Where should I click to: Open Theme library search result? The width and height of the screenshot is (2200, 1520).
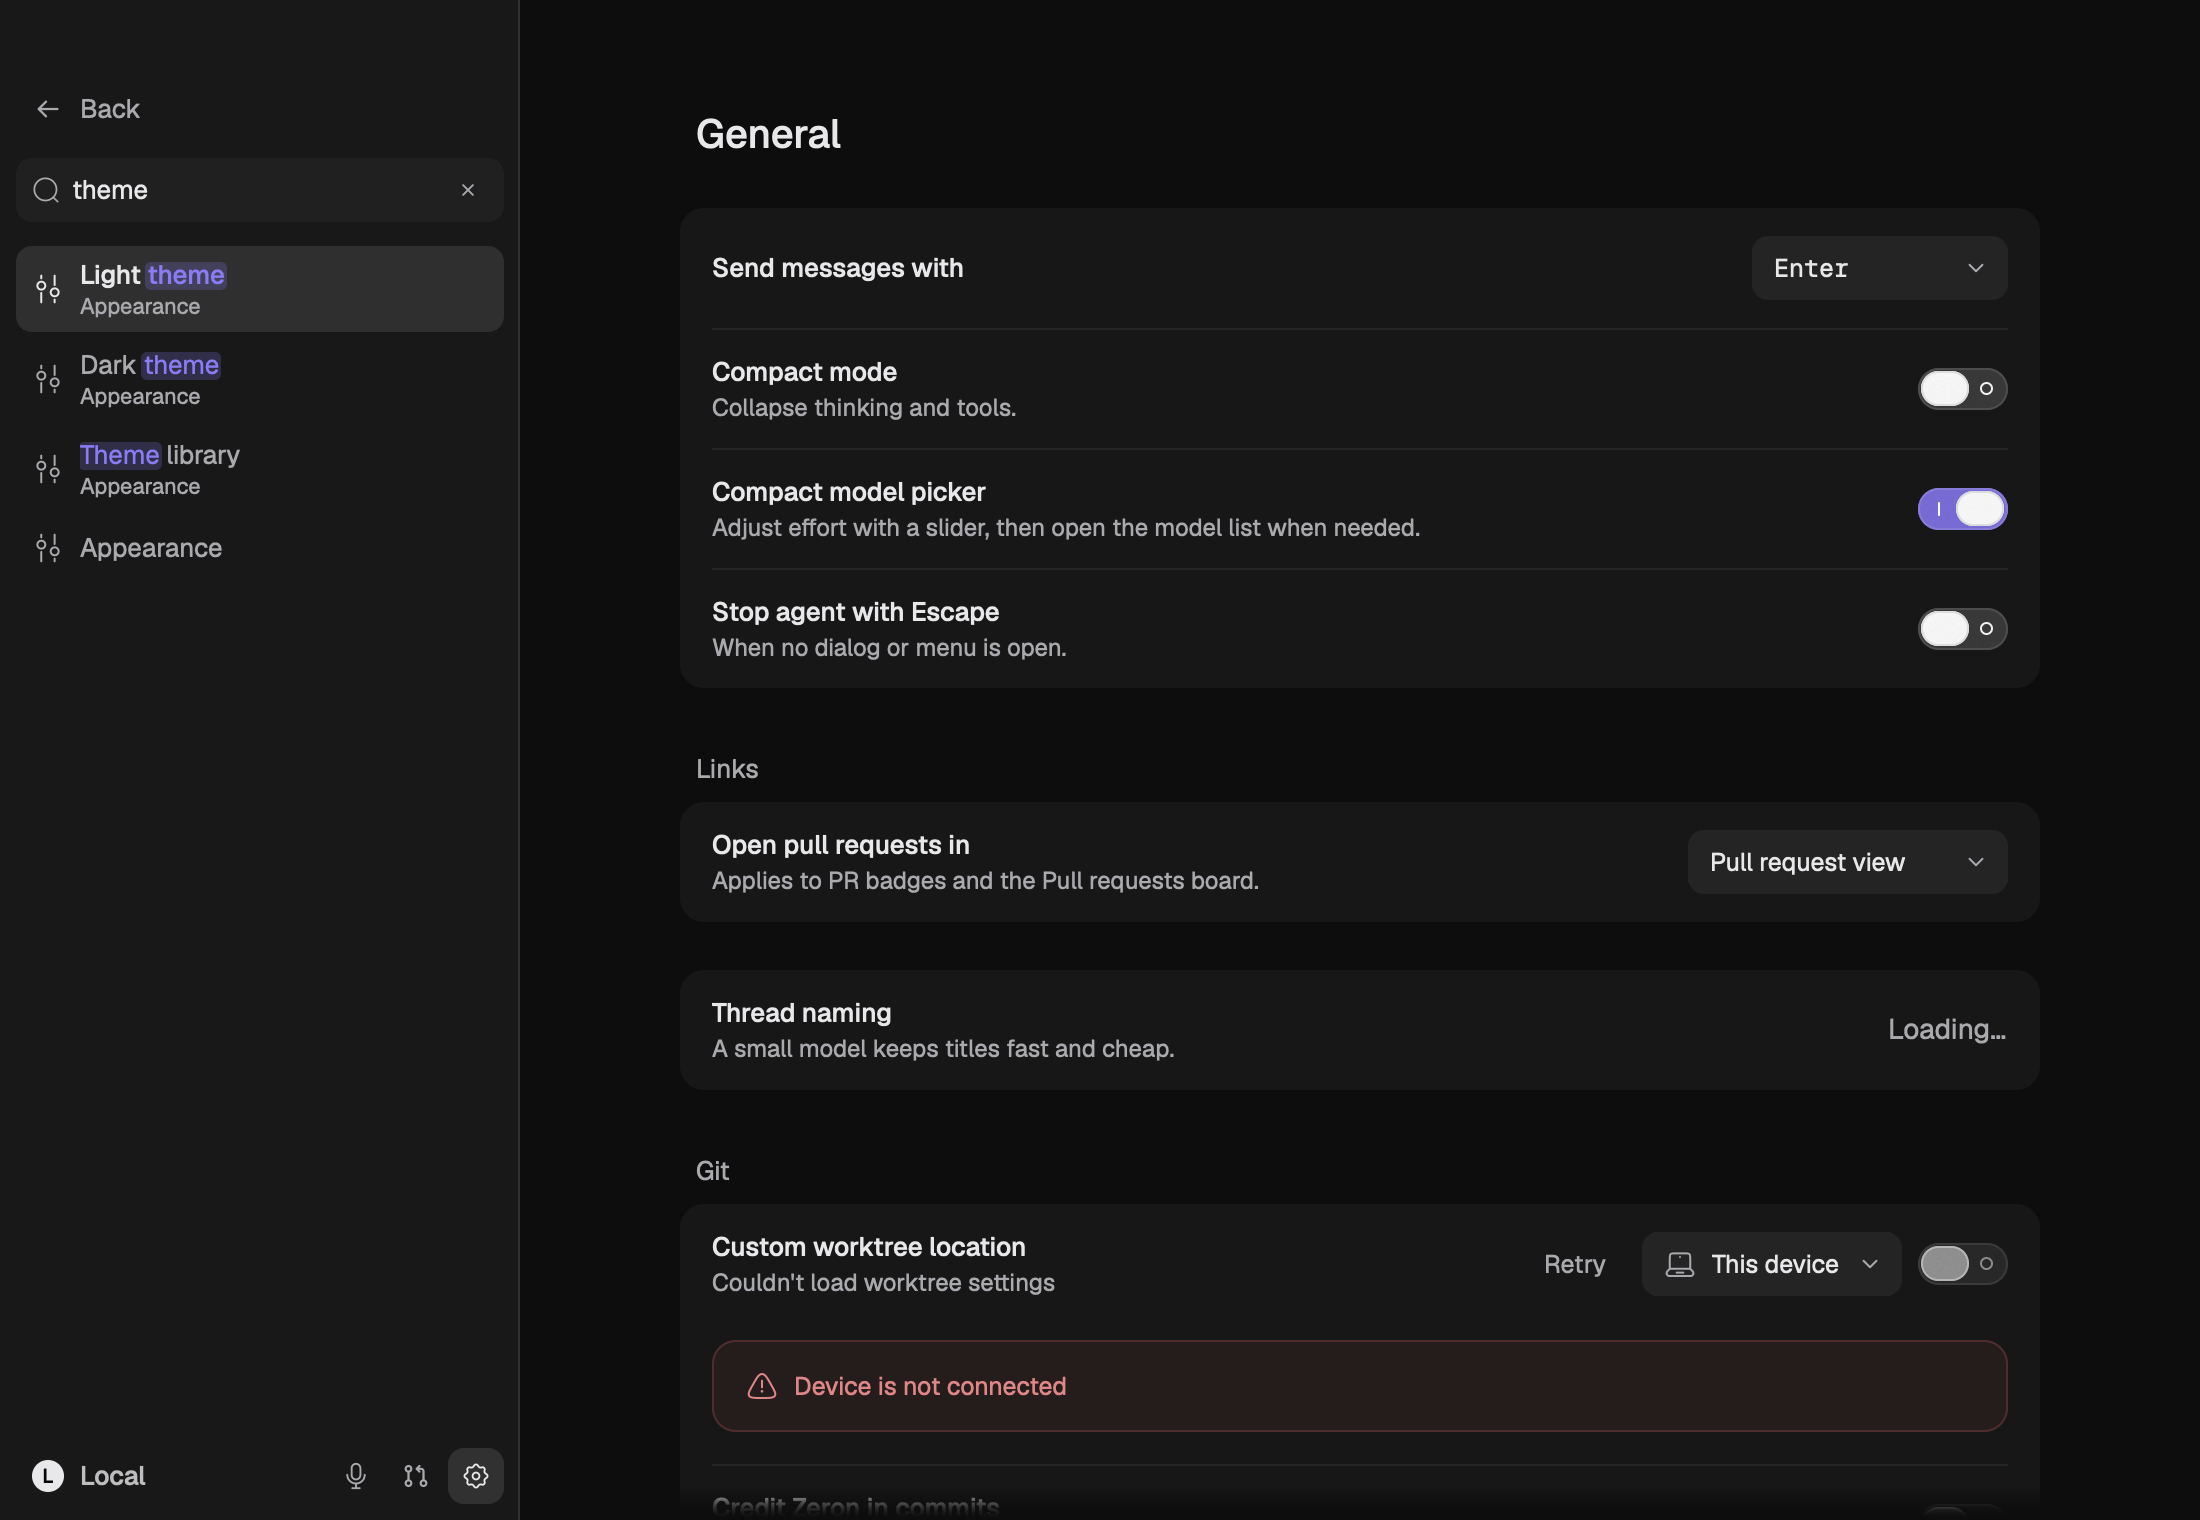(260, 469)
